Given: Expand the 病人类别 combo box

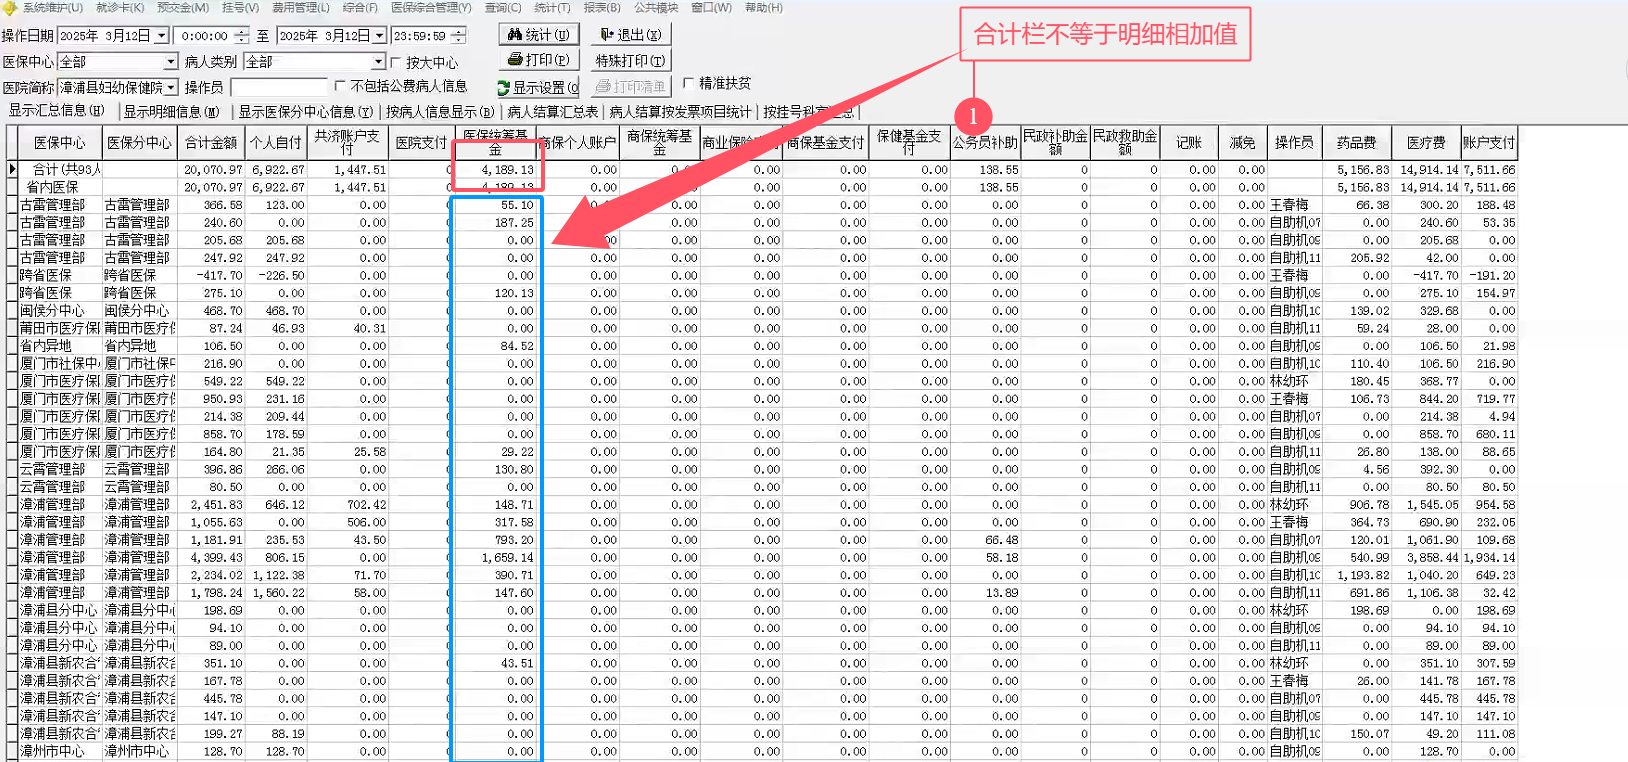Looking at the screenshot, I should [x=378, y=62].
